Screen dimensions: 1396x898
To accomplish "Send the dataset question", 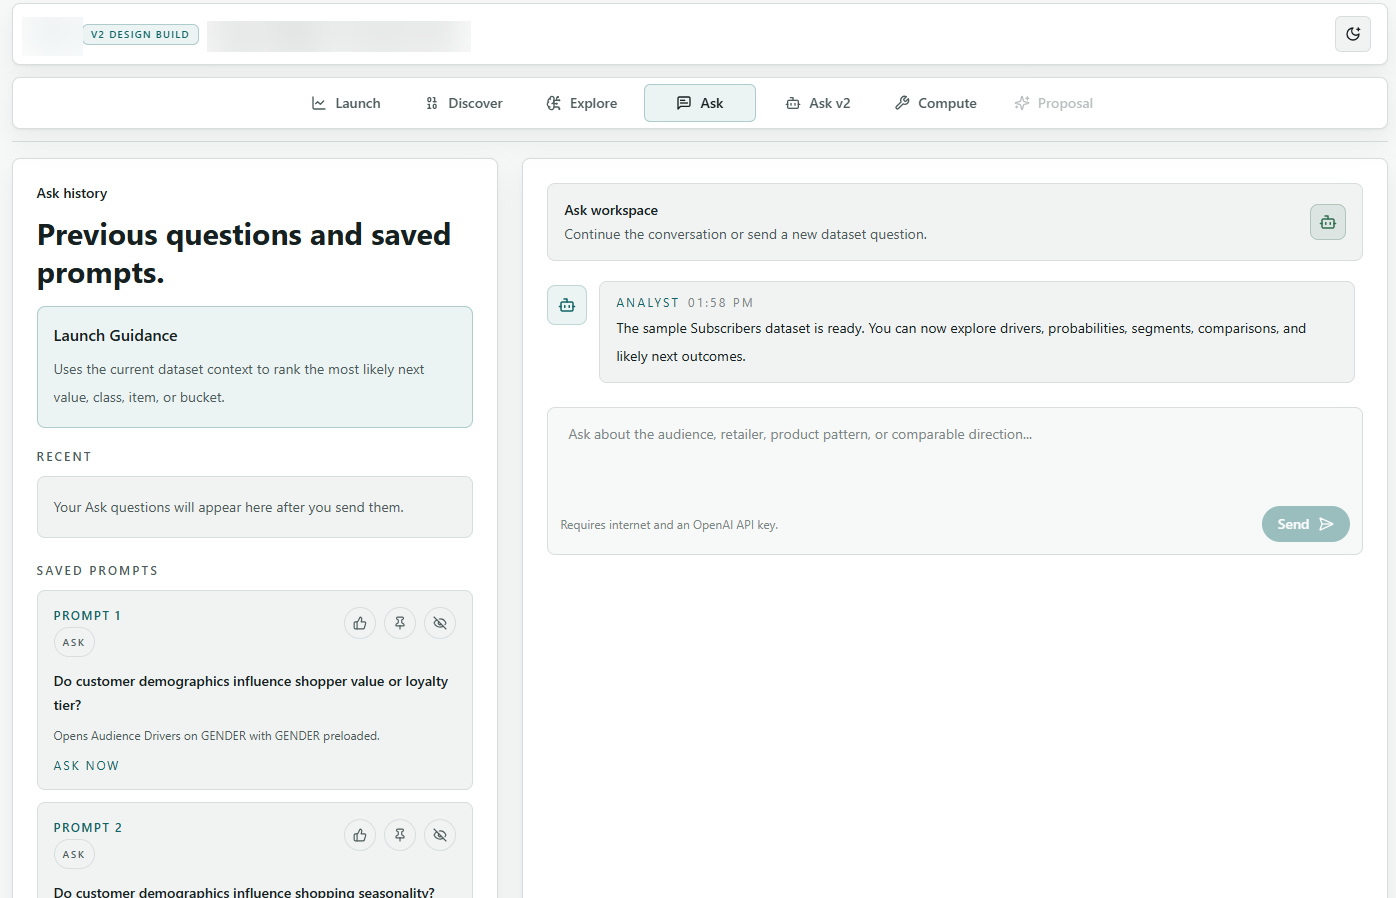I will tap(1305, 524).
